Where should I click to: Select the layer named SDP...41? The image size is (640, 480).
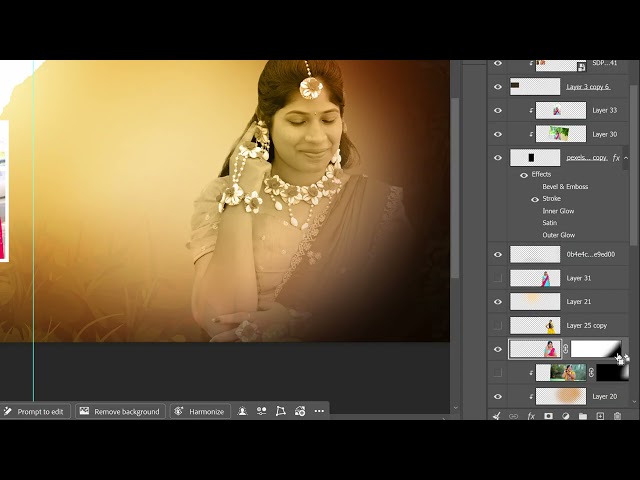click(604, 63)
